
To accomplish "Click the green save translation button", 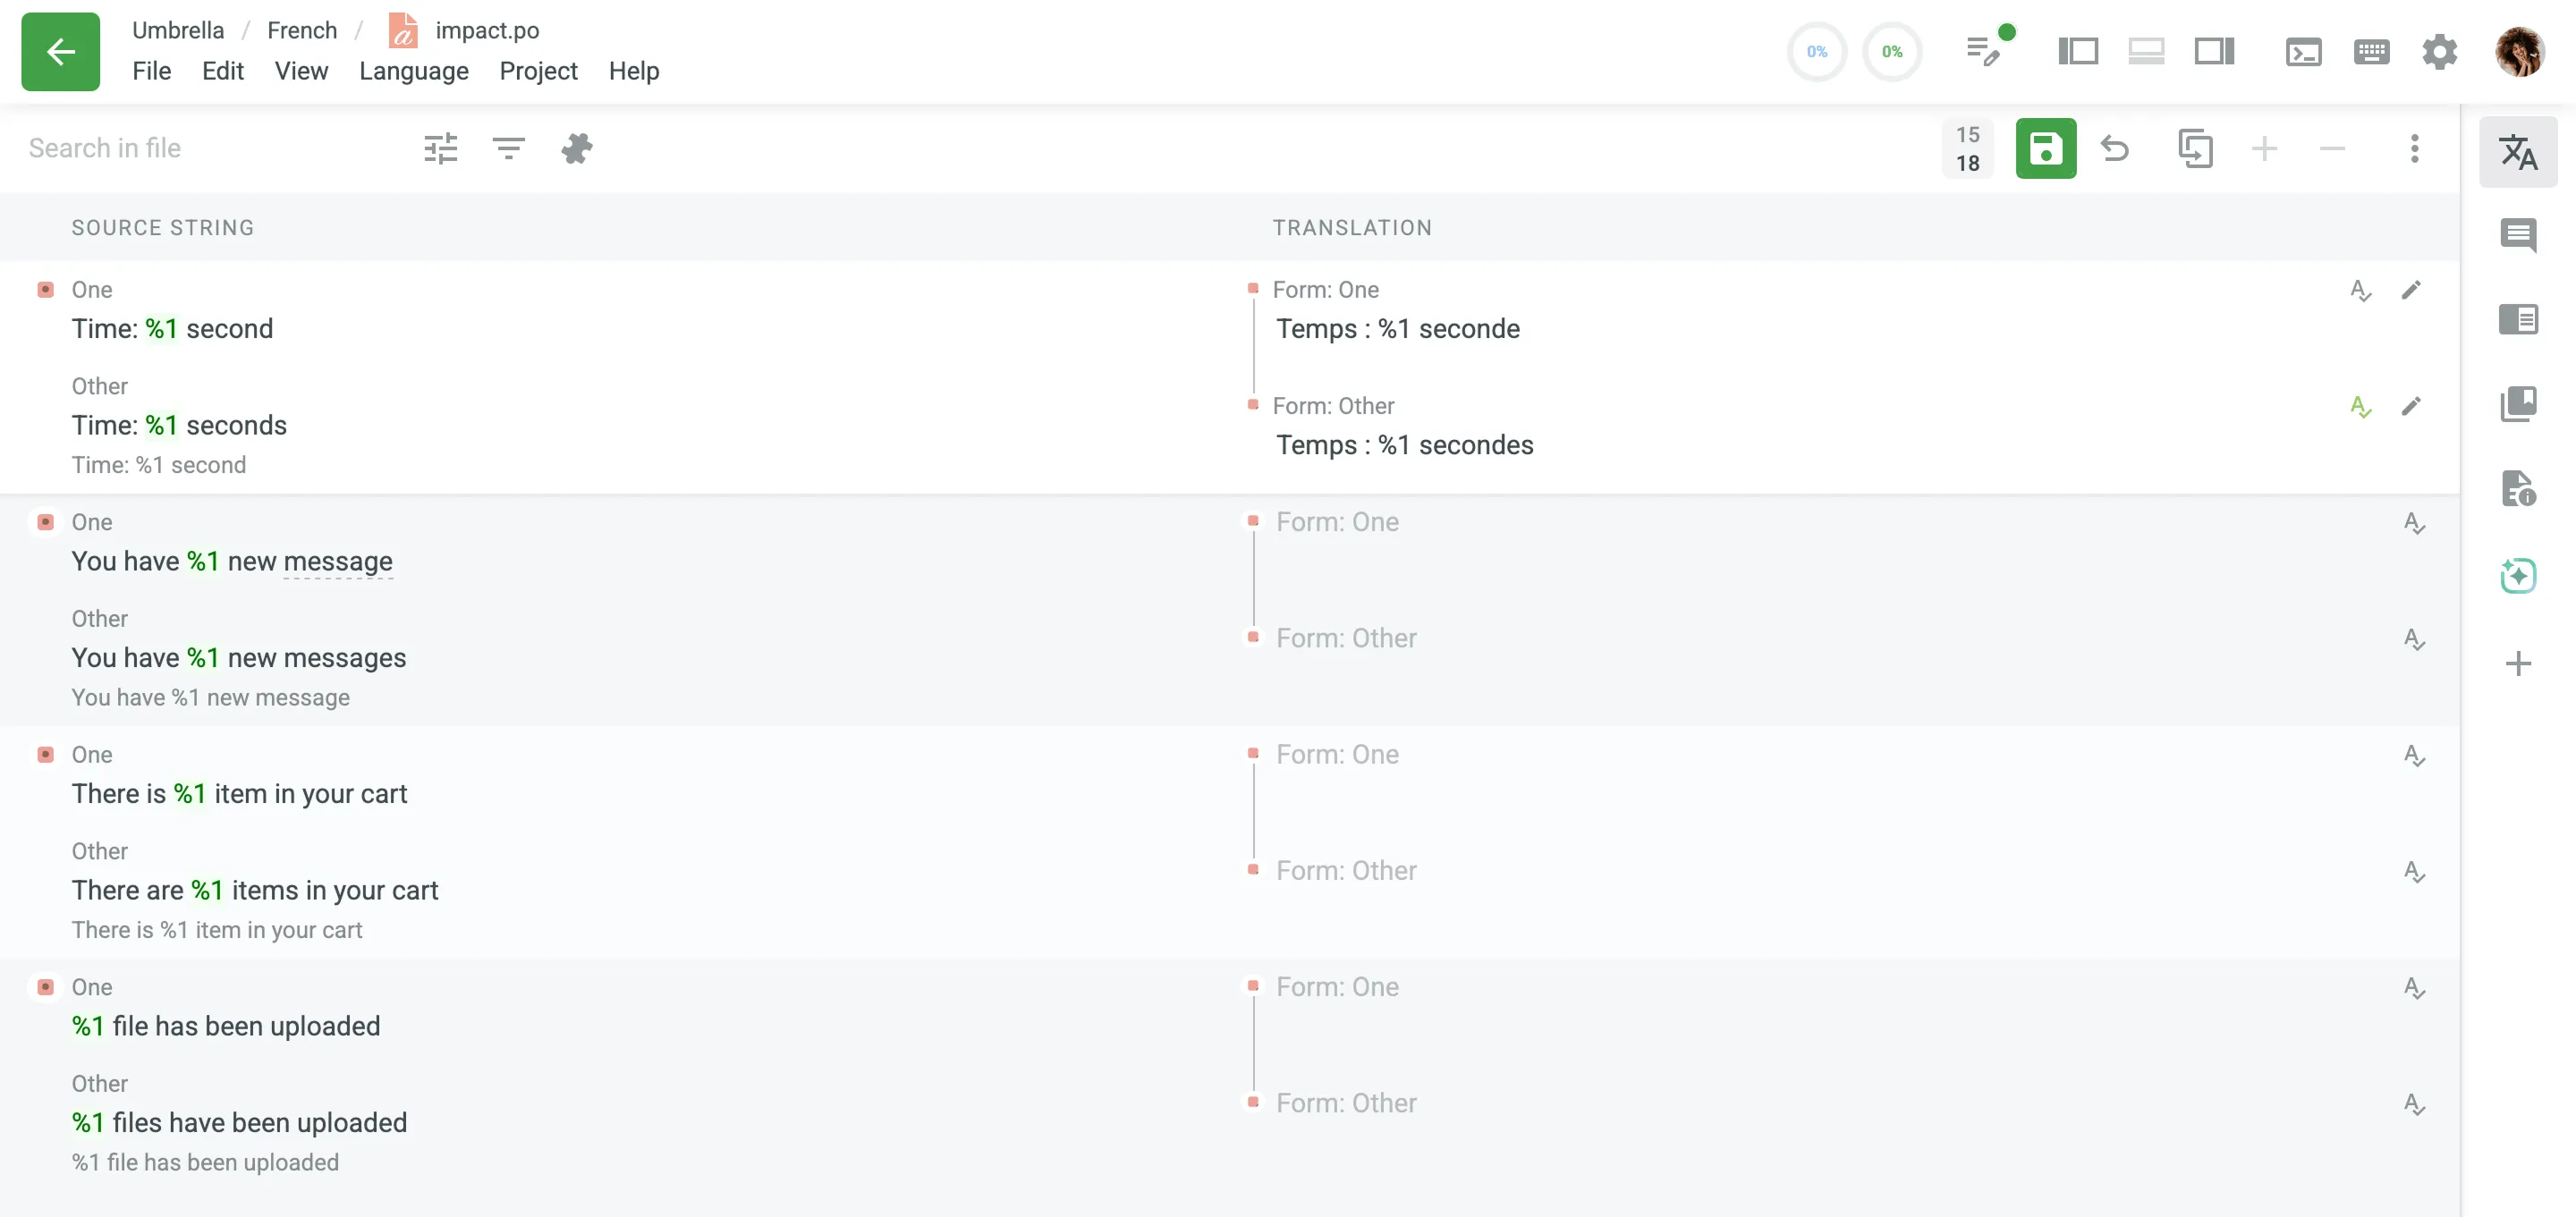I will pyautogui.click(x=2045, y=149).
